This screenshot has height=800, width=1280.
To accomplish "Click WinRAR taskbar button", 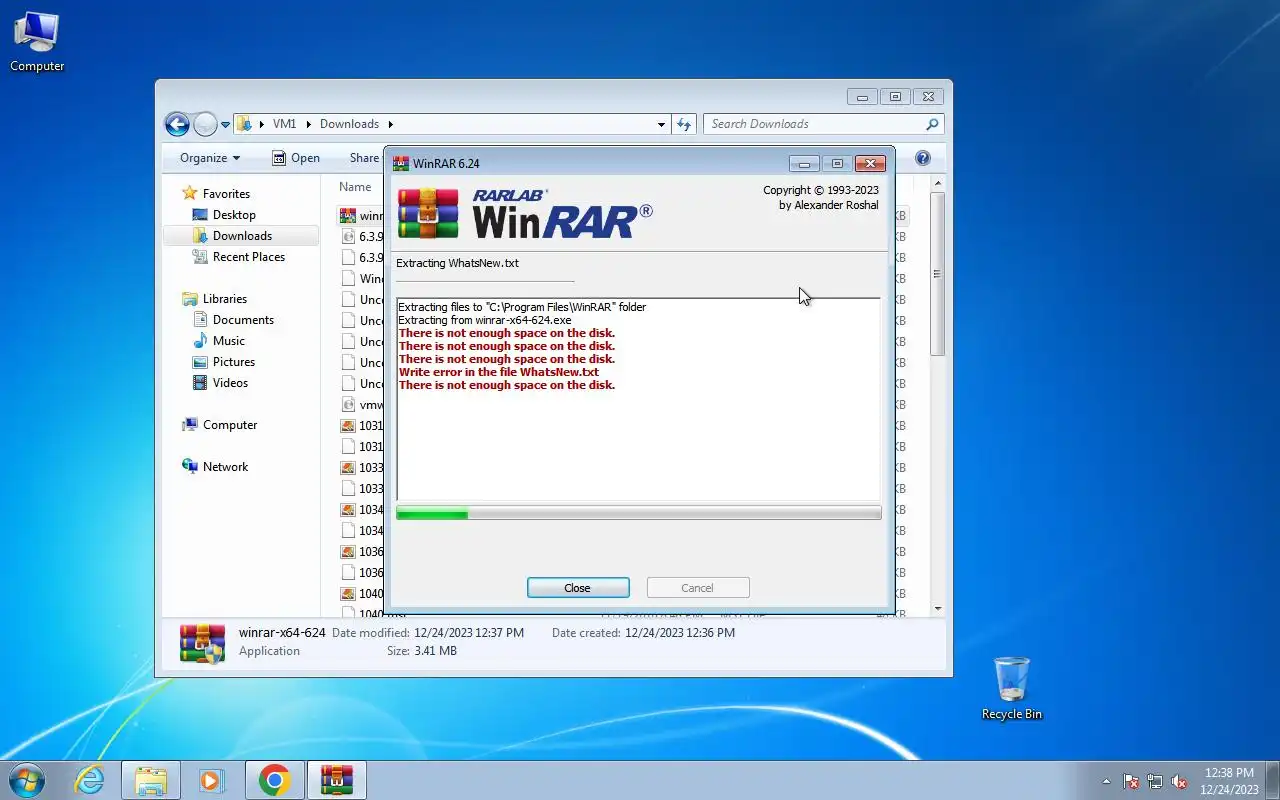I will coord(336,780).
